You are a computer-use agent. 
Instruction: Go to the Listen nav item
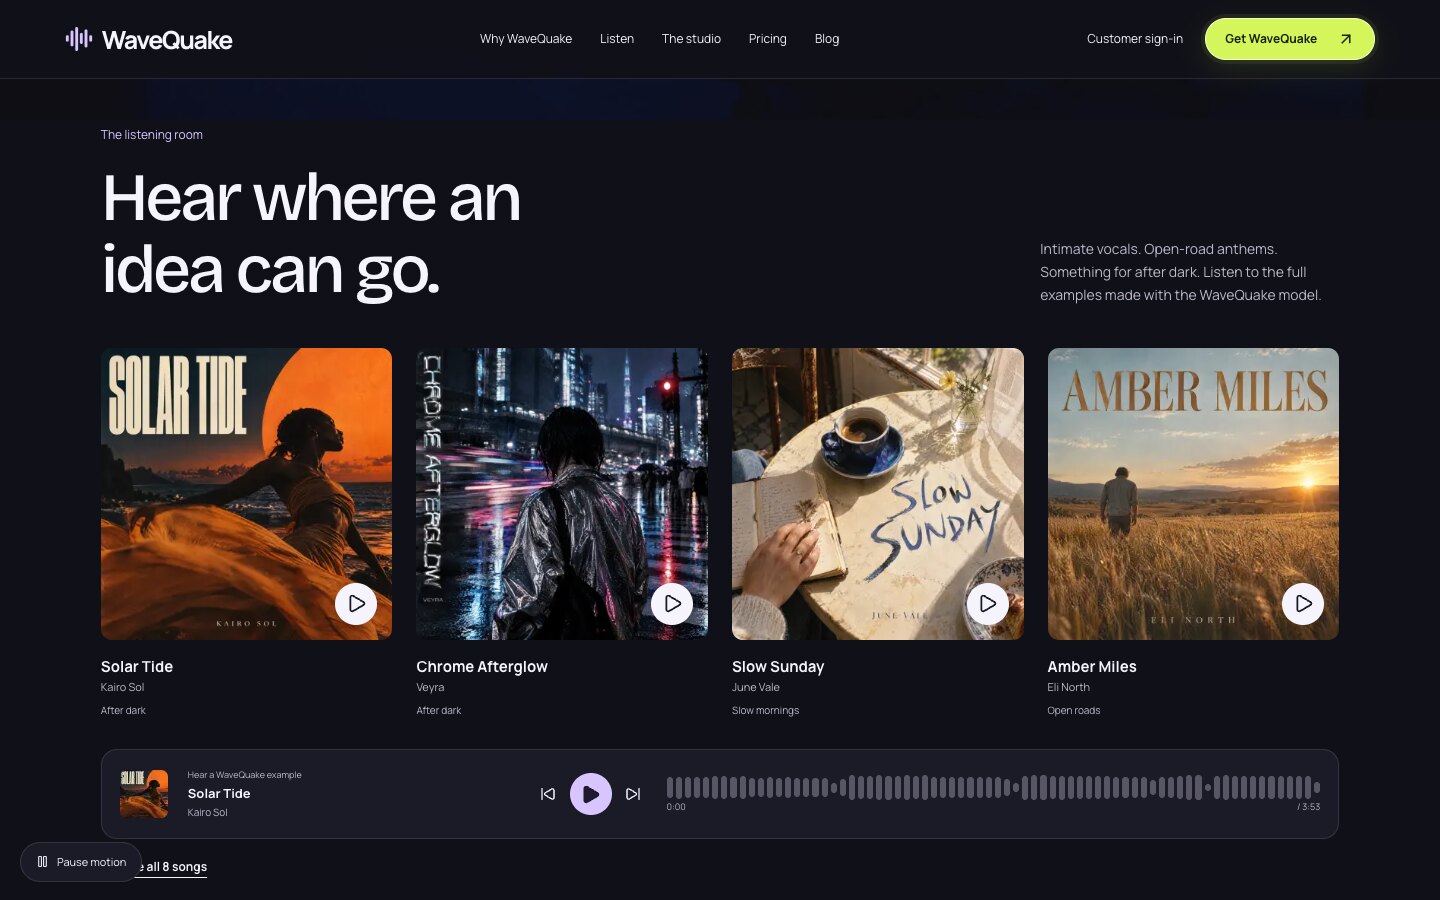click(617, 39)
